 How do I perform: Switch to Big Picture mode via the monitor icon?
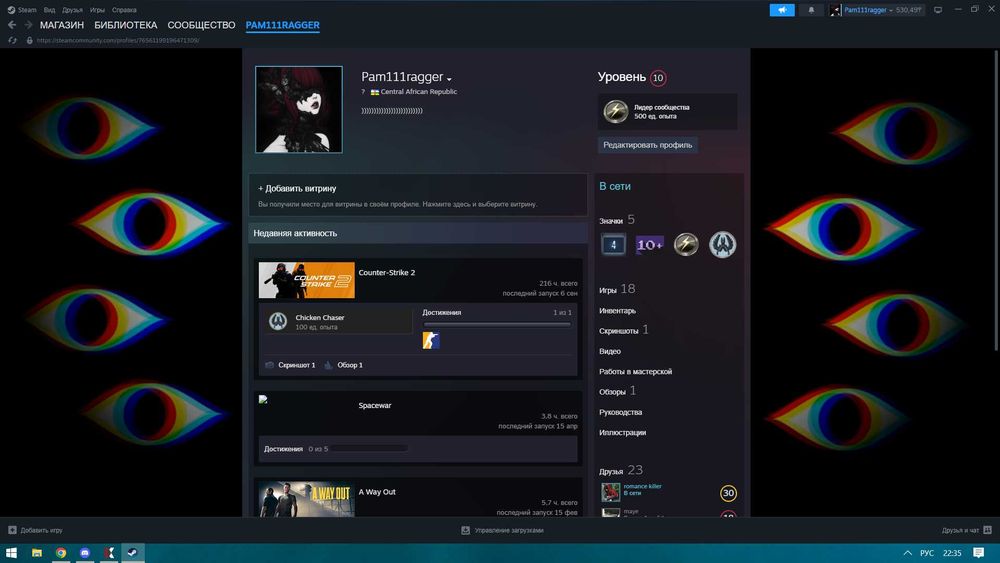(938, 10)
